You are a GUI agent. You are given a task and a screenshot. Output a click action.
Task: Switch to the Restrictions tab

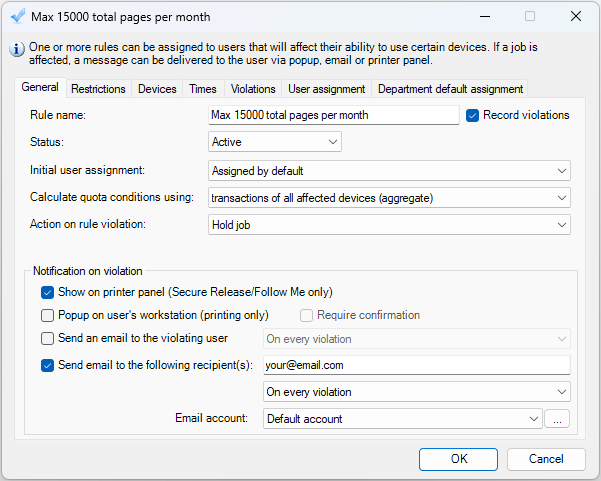click(98, 89)
